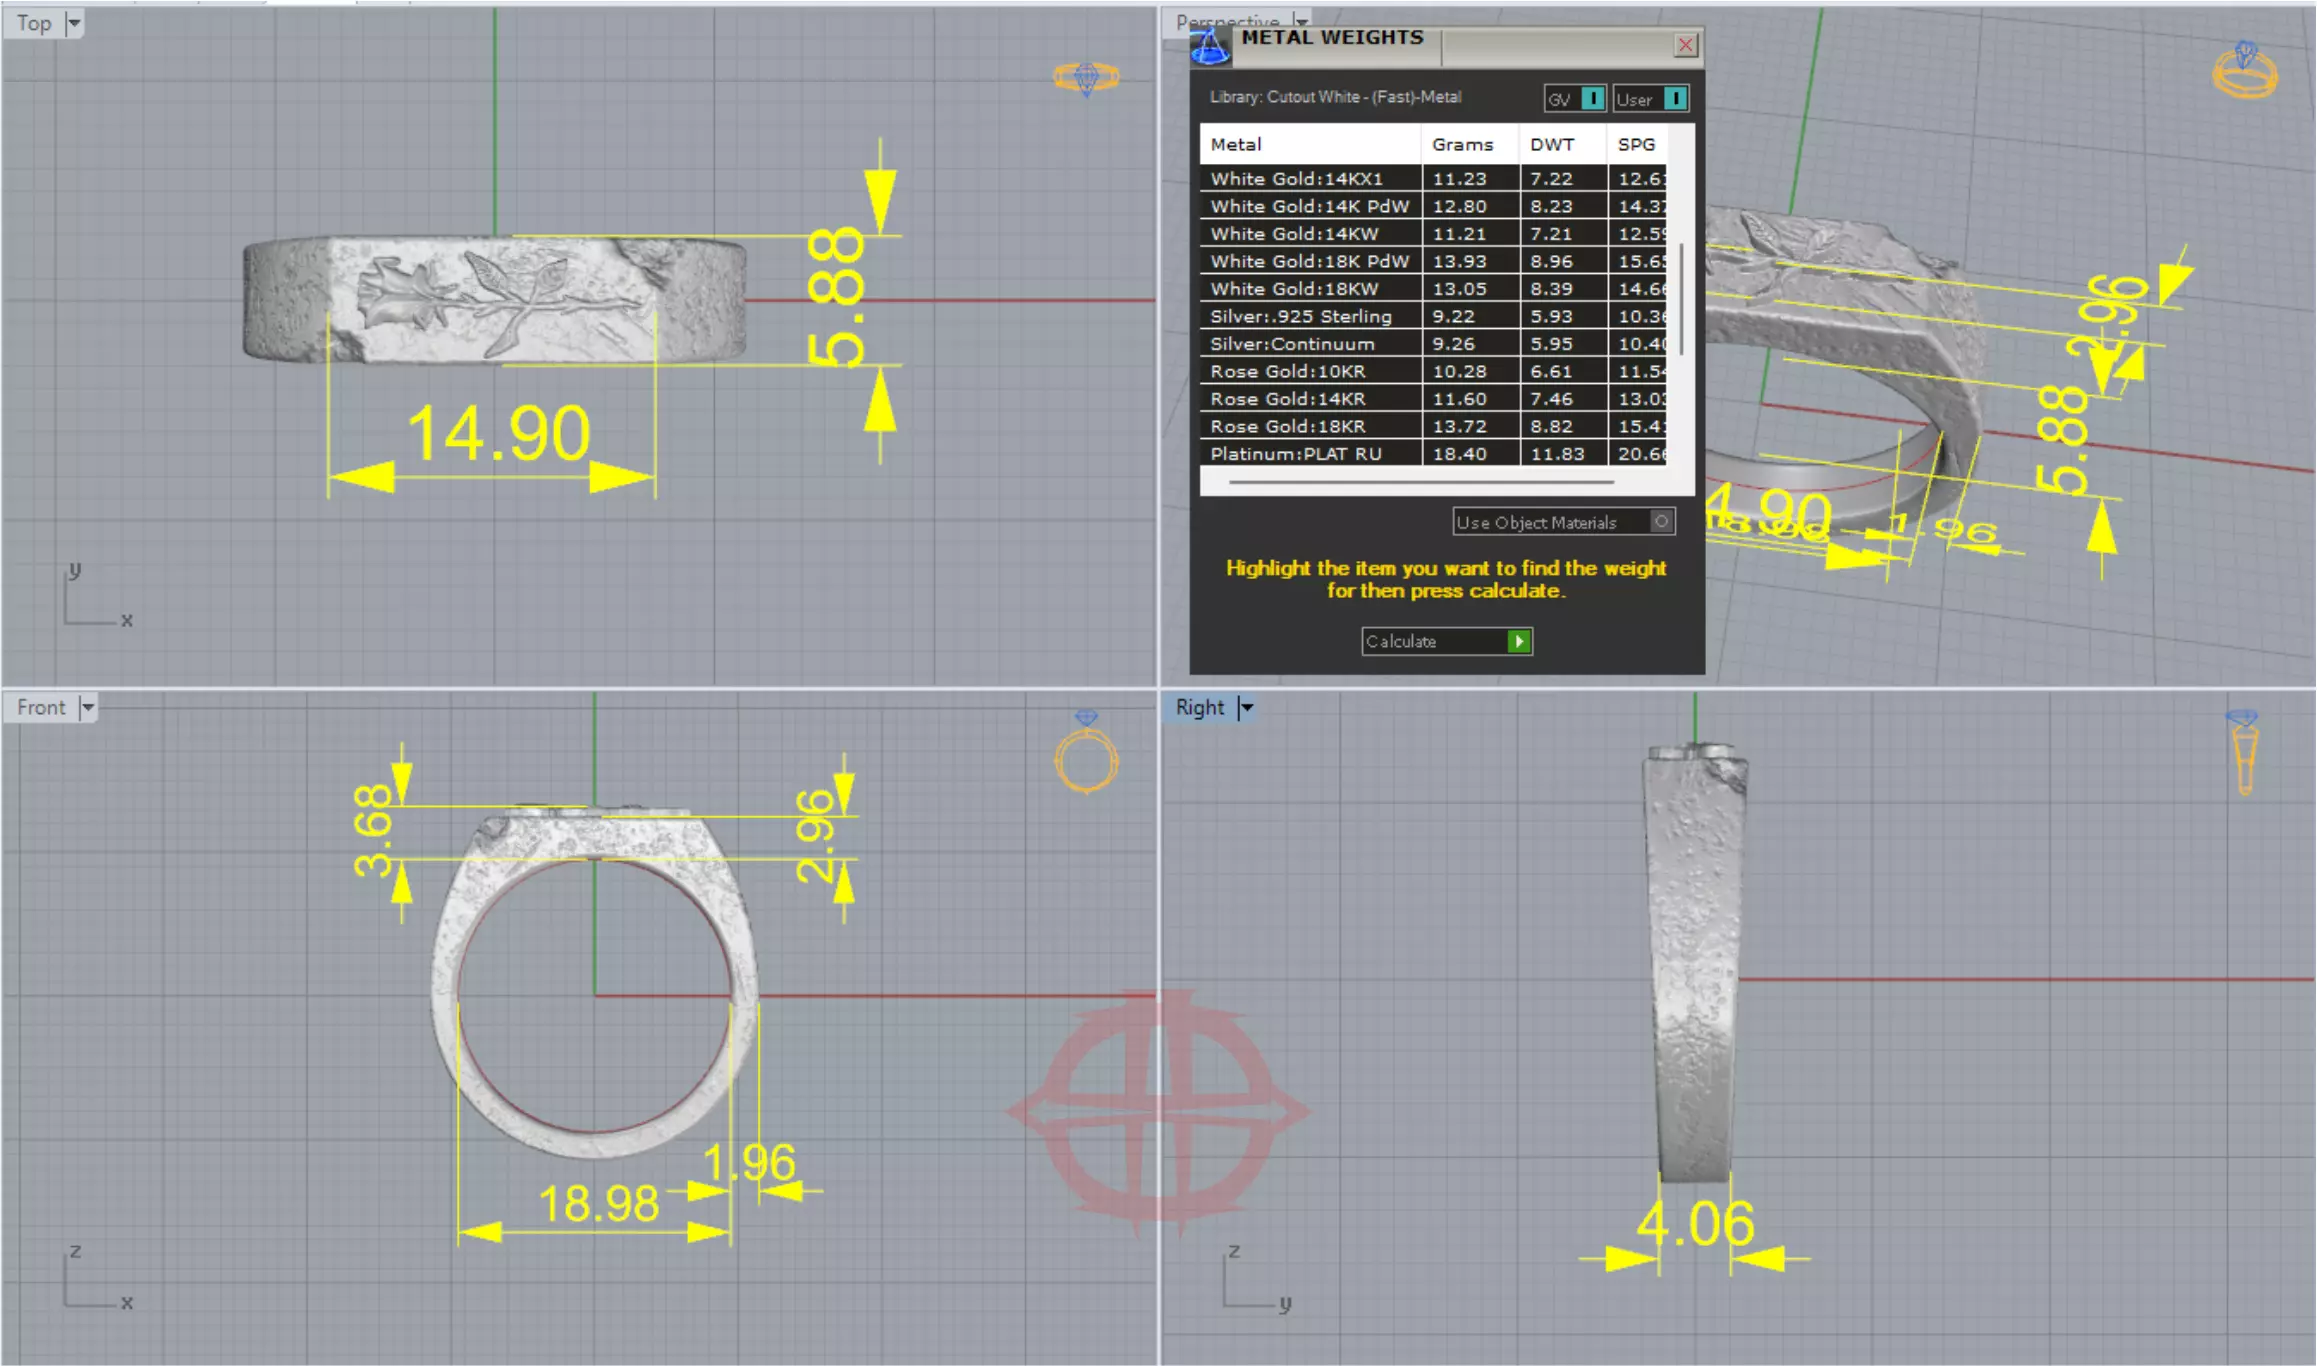
Task: Sort by the Grams column header
Action: (x=1470, y=144)
